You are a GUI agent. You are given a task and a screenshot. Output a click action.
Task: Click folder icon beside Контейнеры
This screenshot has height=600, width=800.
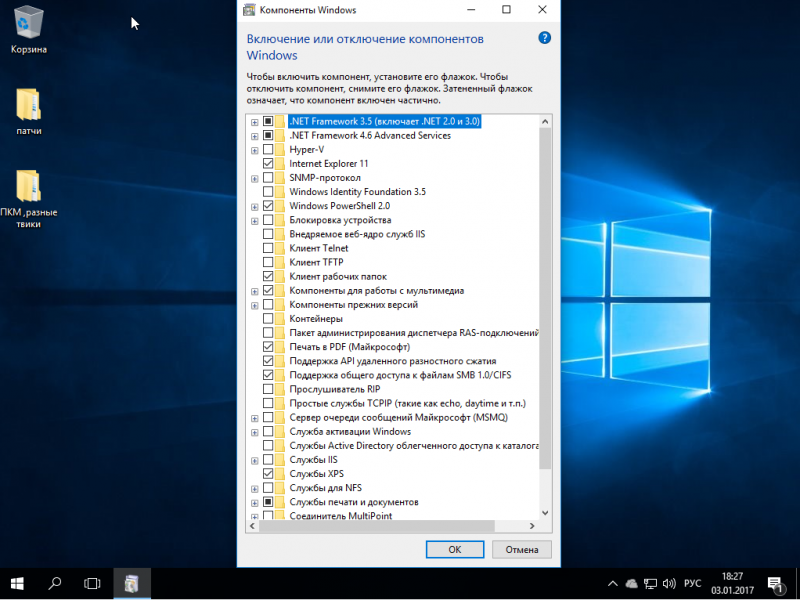(x=280, y=319)
